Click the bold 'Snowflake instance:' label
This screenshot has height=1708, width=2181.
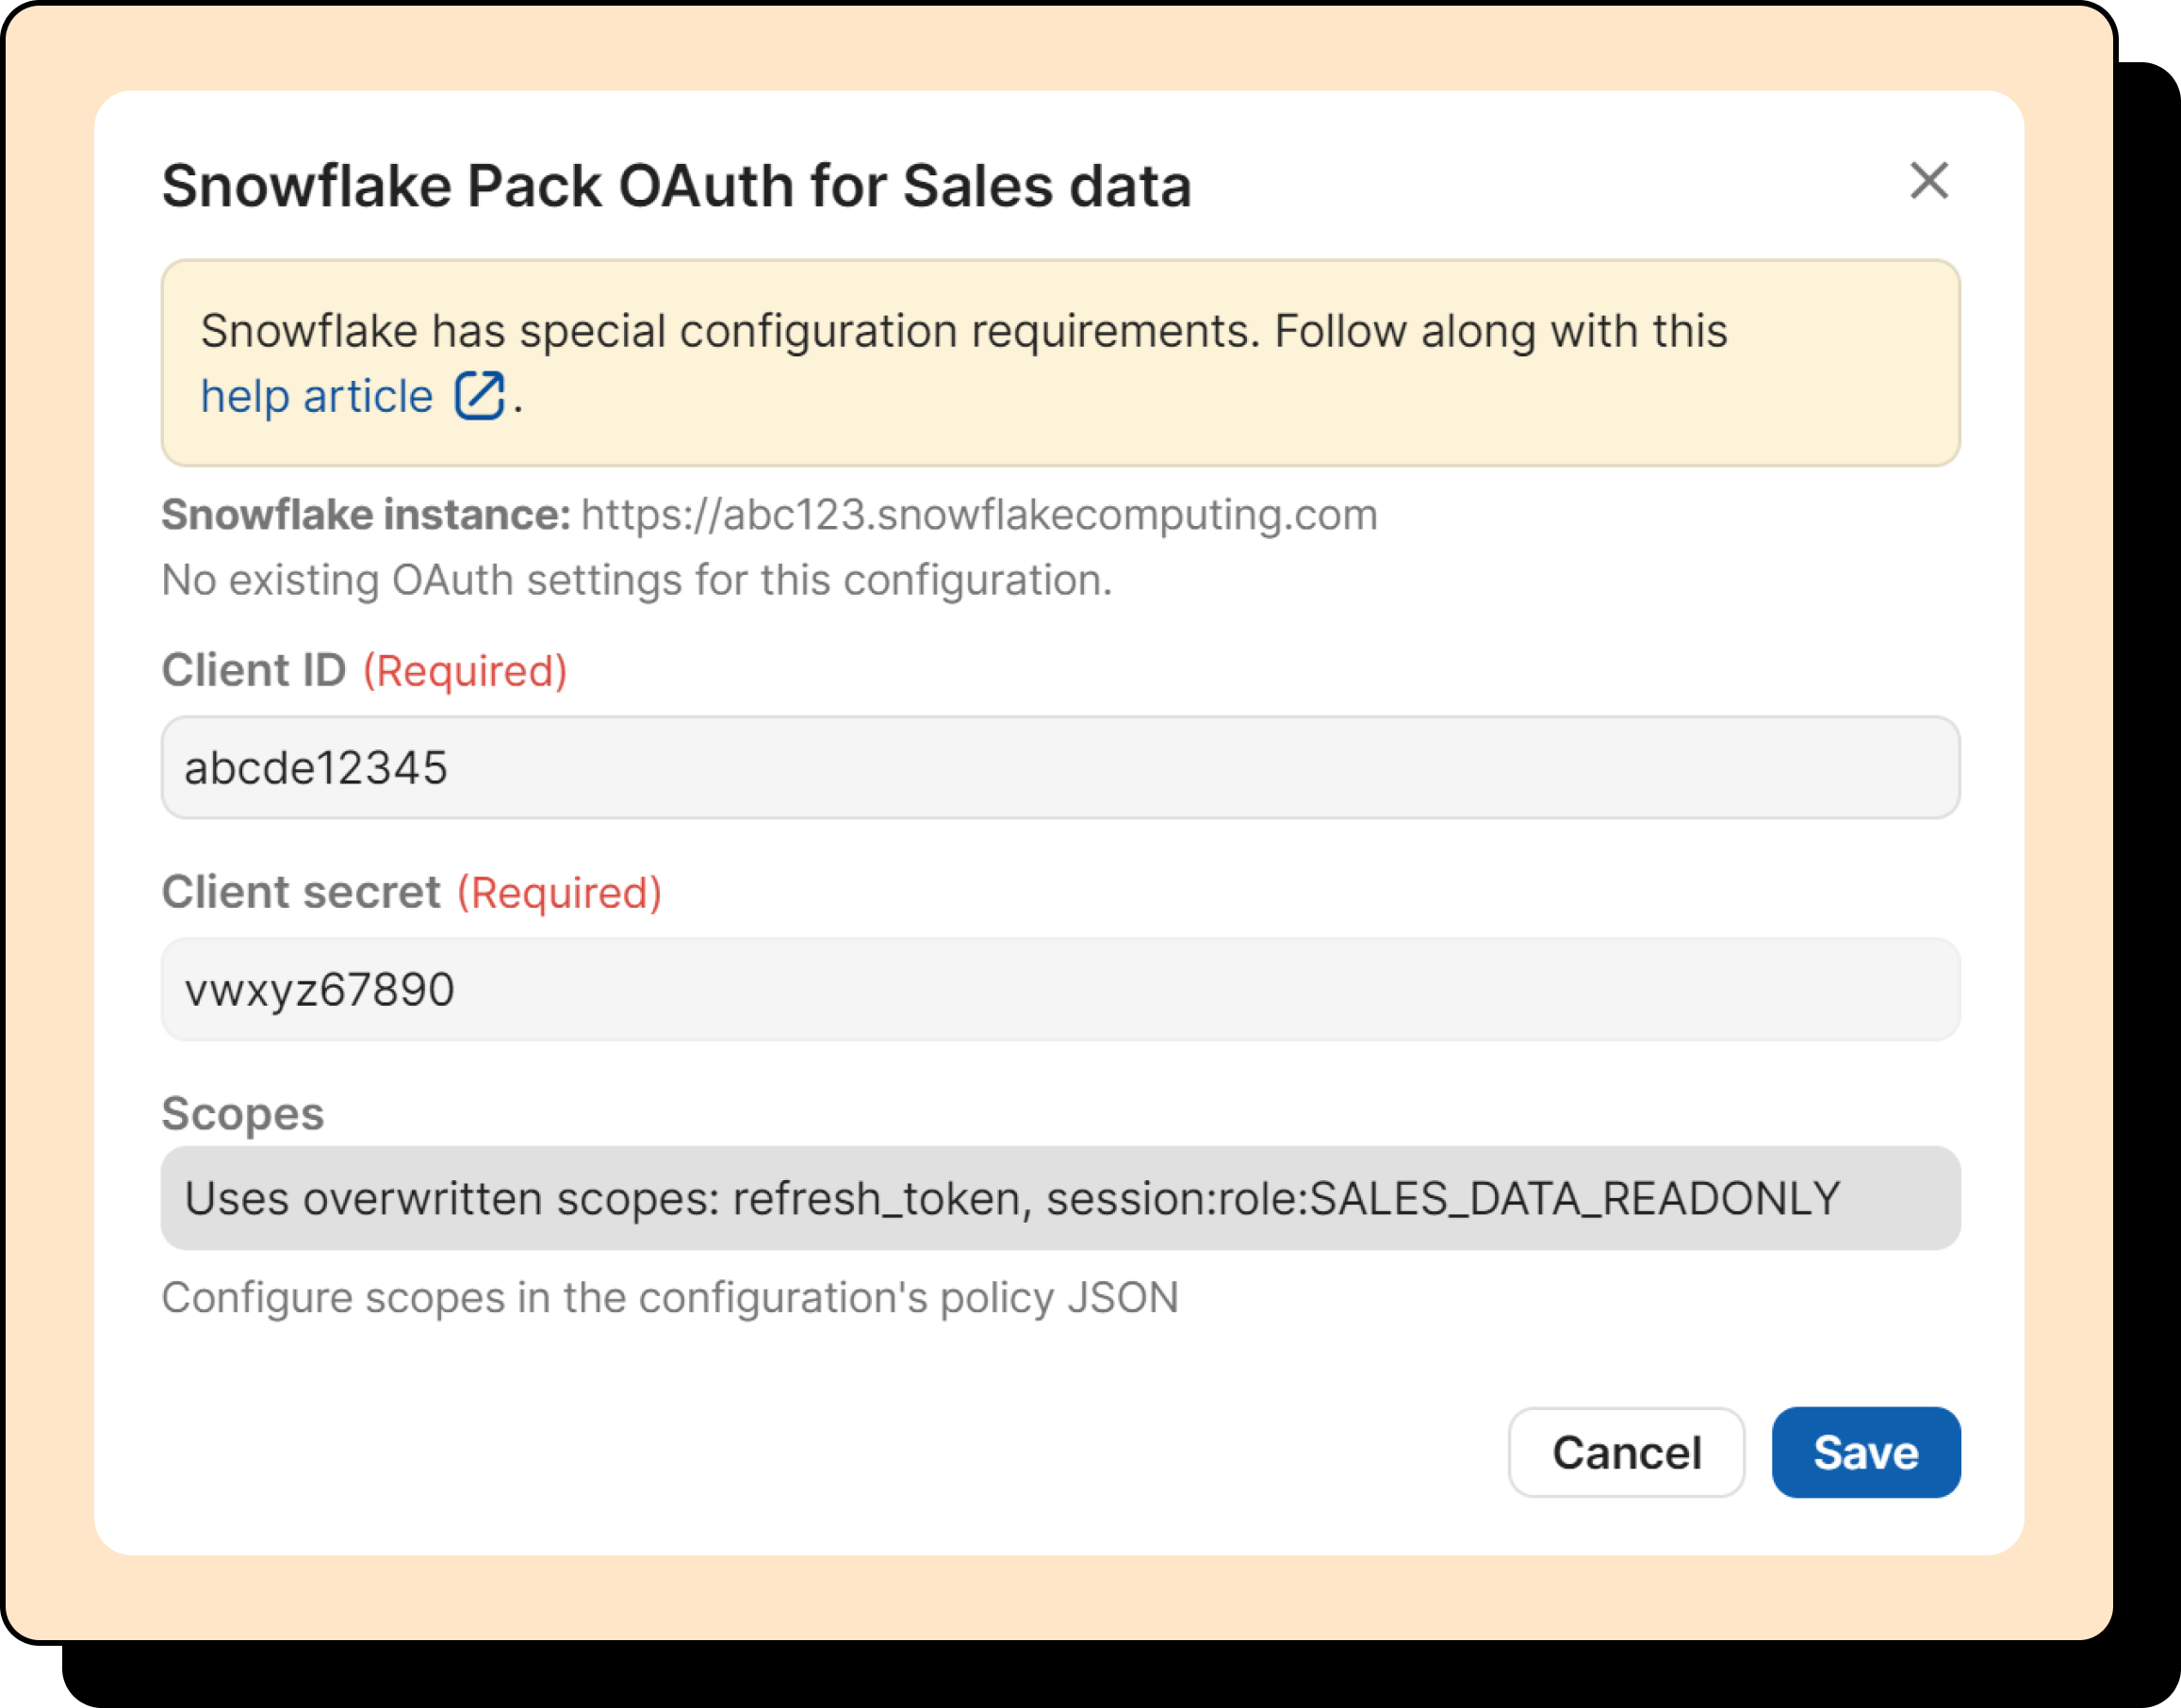point(366,515)
